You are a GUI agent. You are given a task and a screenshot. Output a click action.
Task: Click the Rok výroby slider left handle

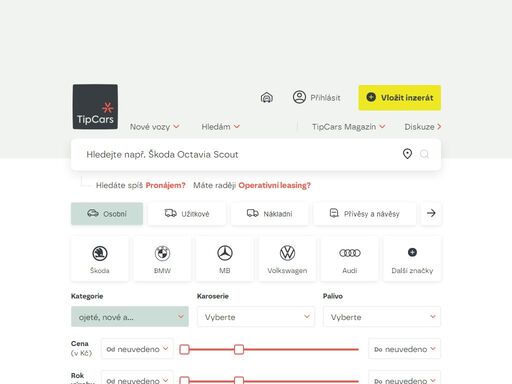point(184,380)
